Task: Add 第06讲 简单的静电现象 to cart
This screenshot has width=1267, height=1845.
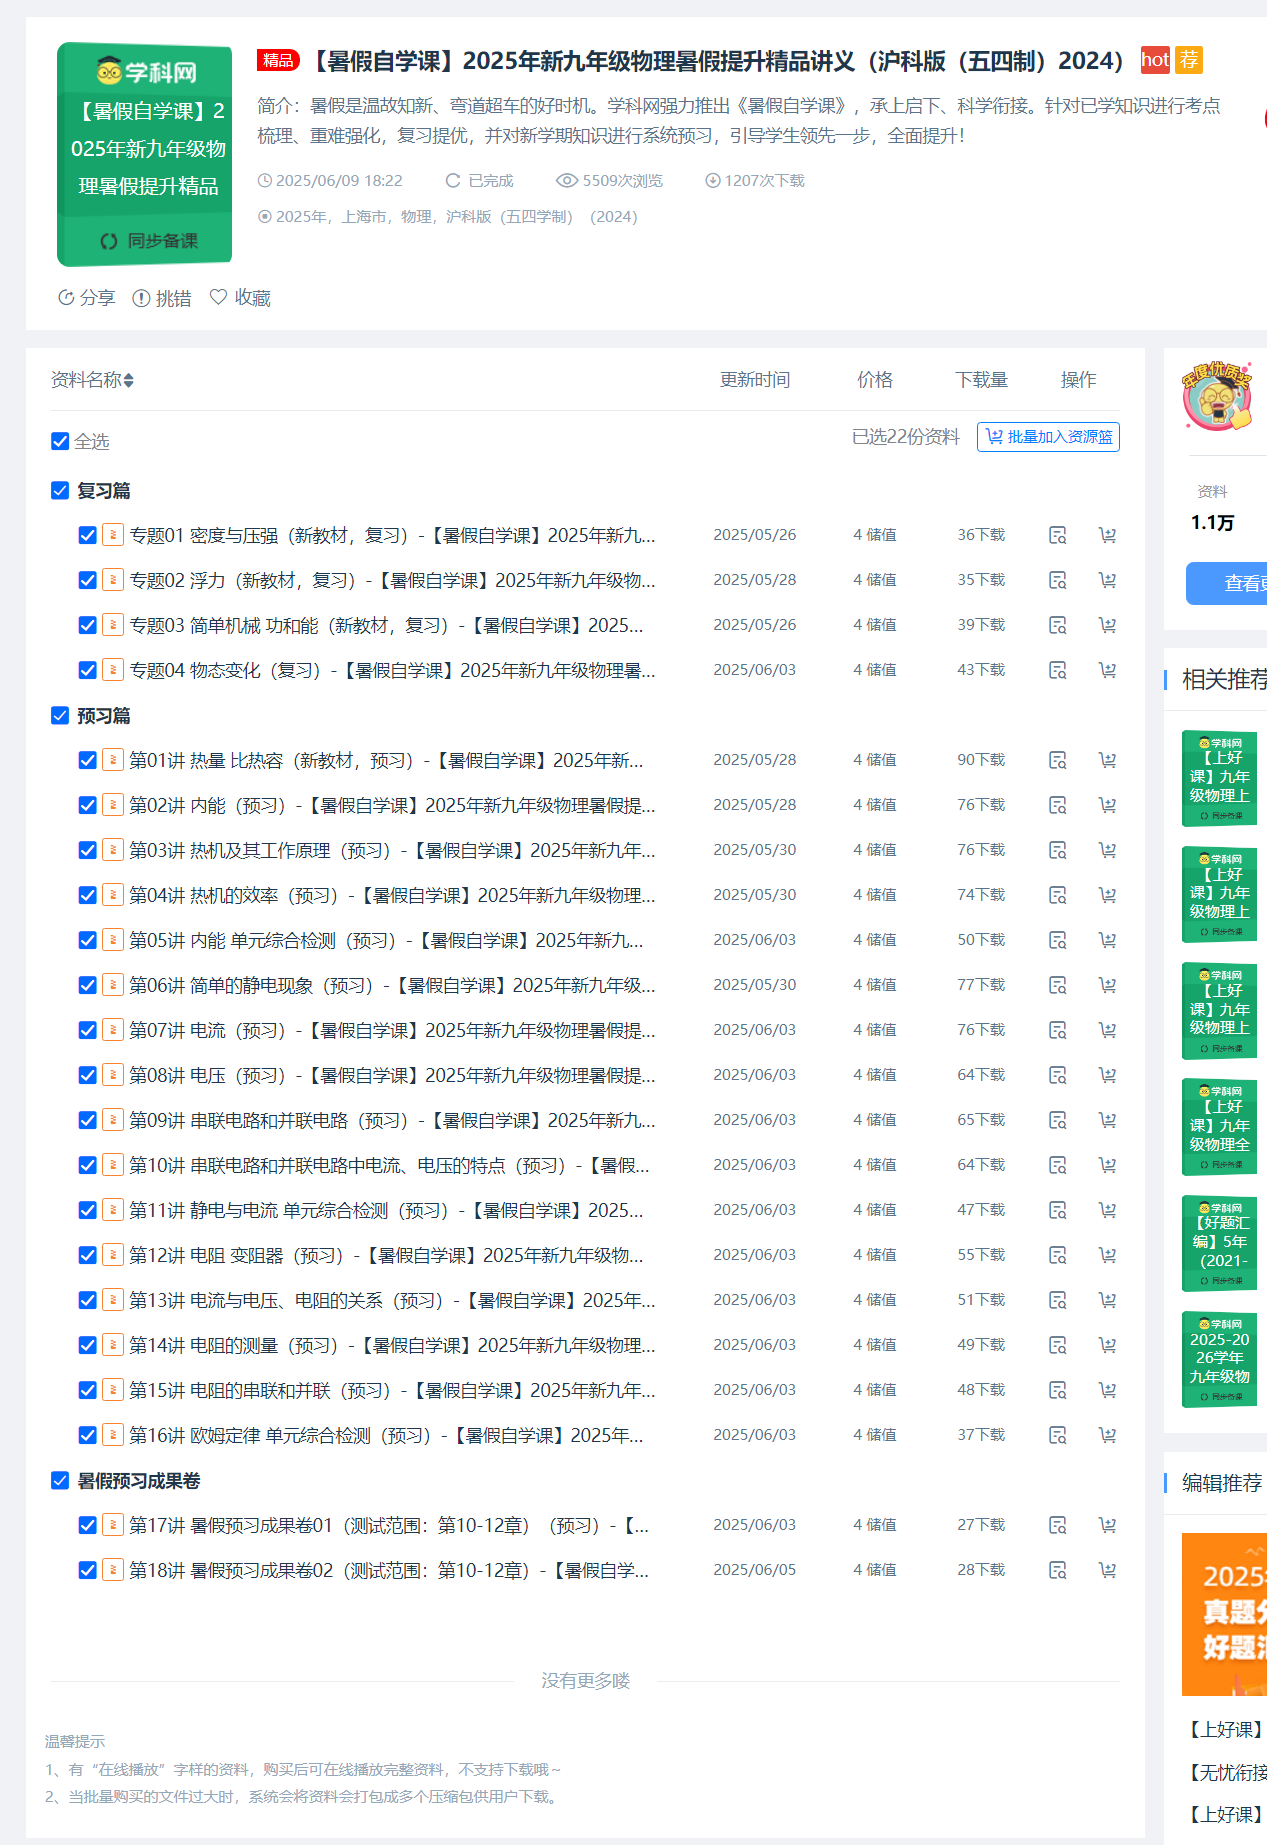Action: [1107, 985]
